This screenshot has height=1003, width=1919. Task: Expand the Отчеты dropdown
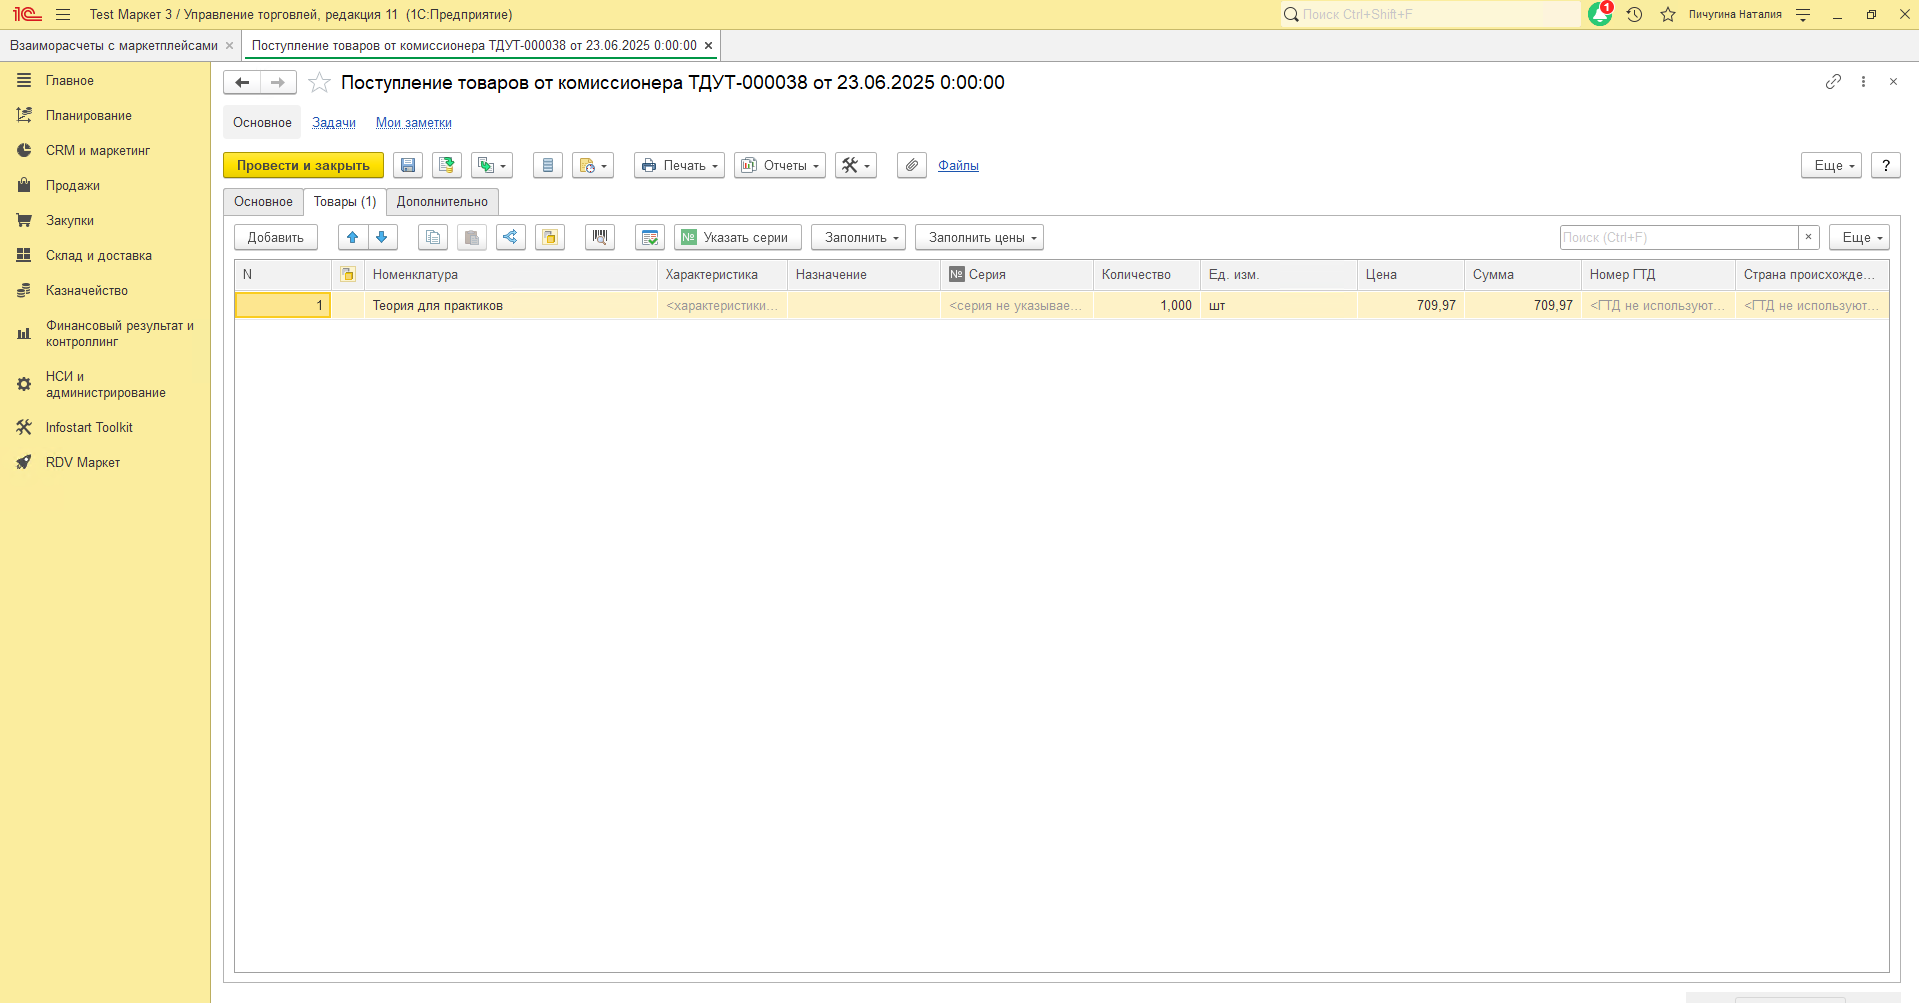tap(780, 165)
